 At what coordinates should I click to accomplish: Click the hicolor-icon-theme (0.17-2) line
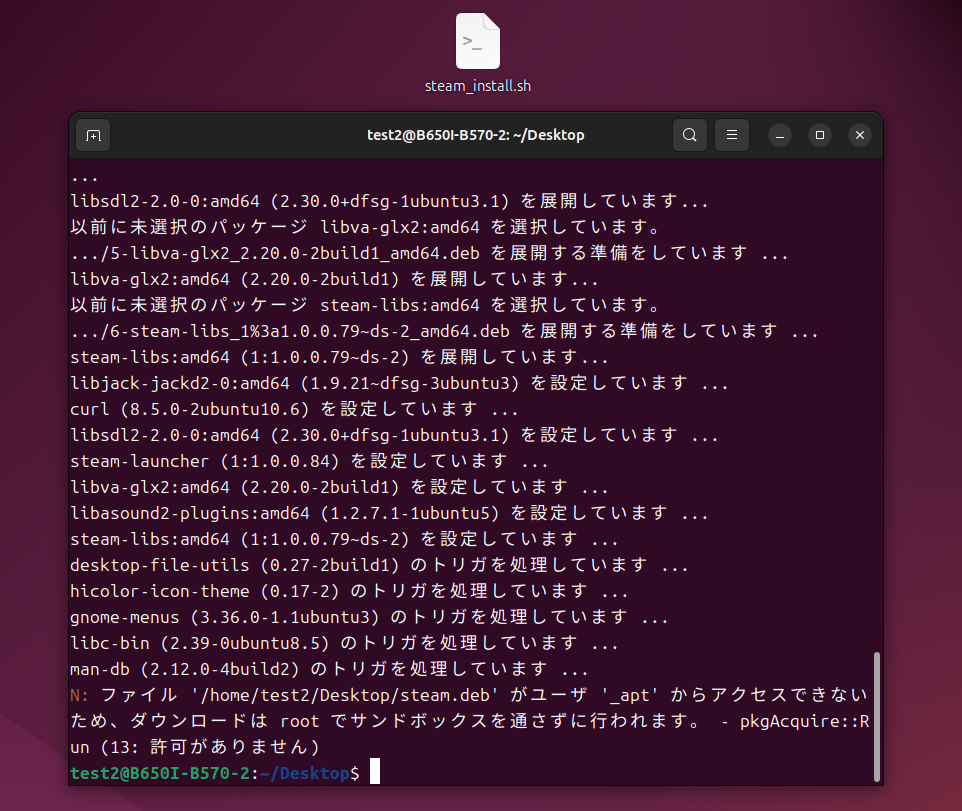point(350,591)
